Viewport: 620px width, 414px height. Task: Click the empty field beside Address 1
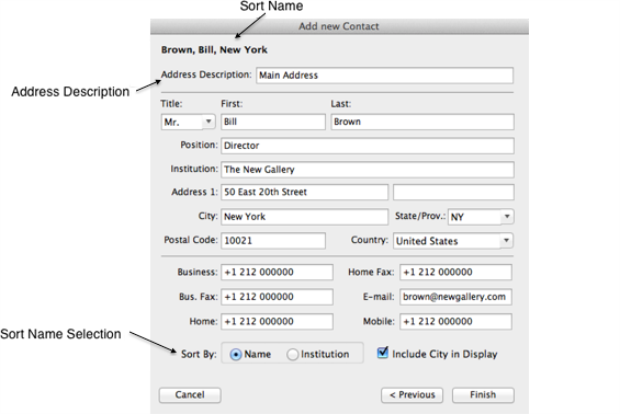(453, 192)
